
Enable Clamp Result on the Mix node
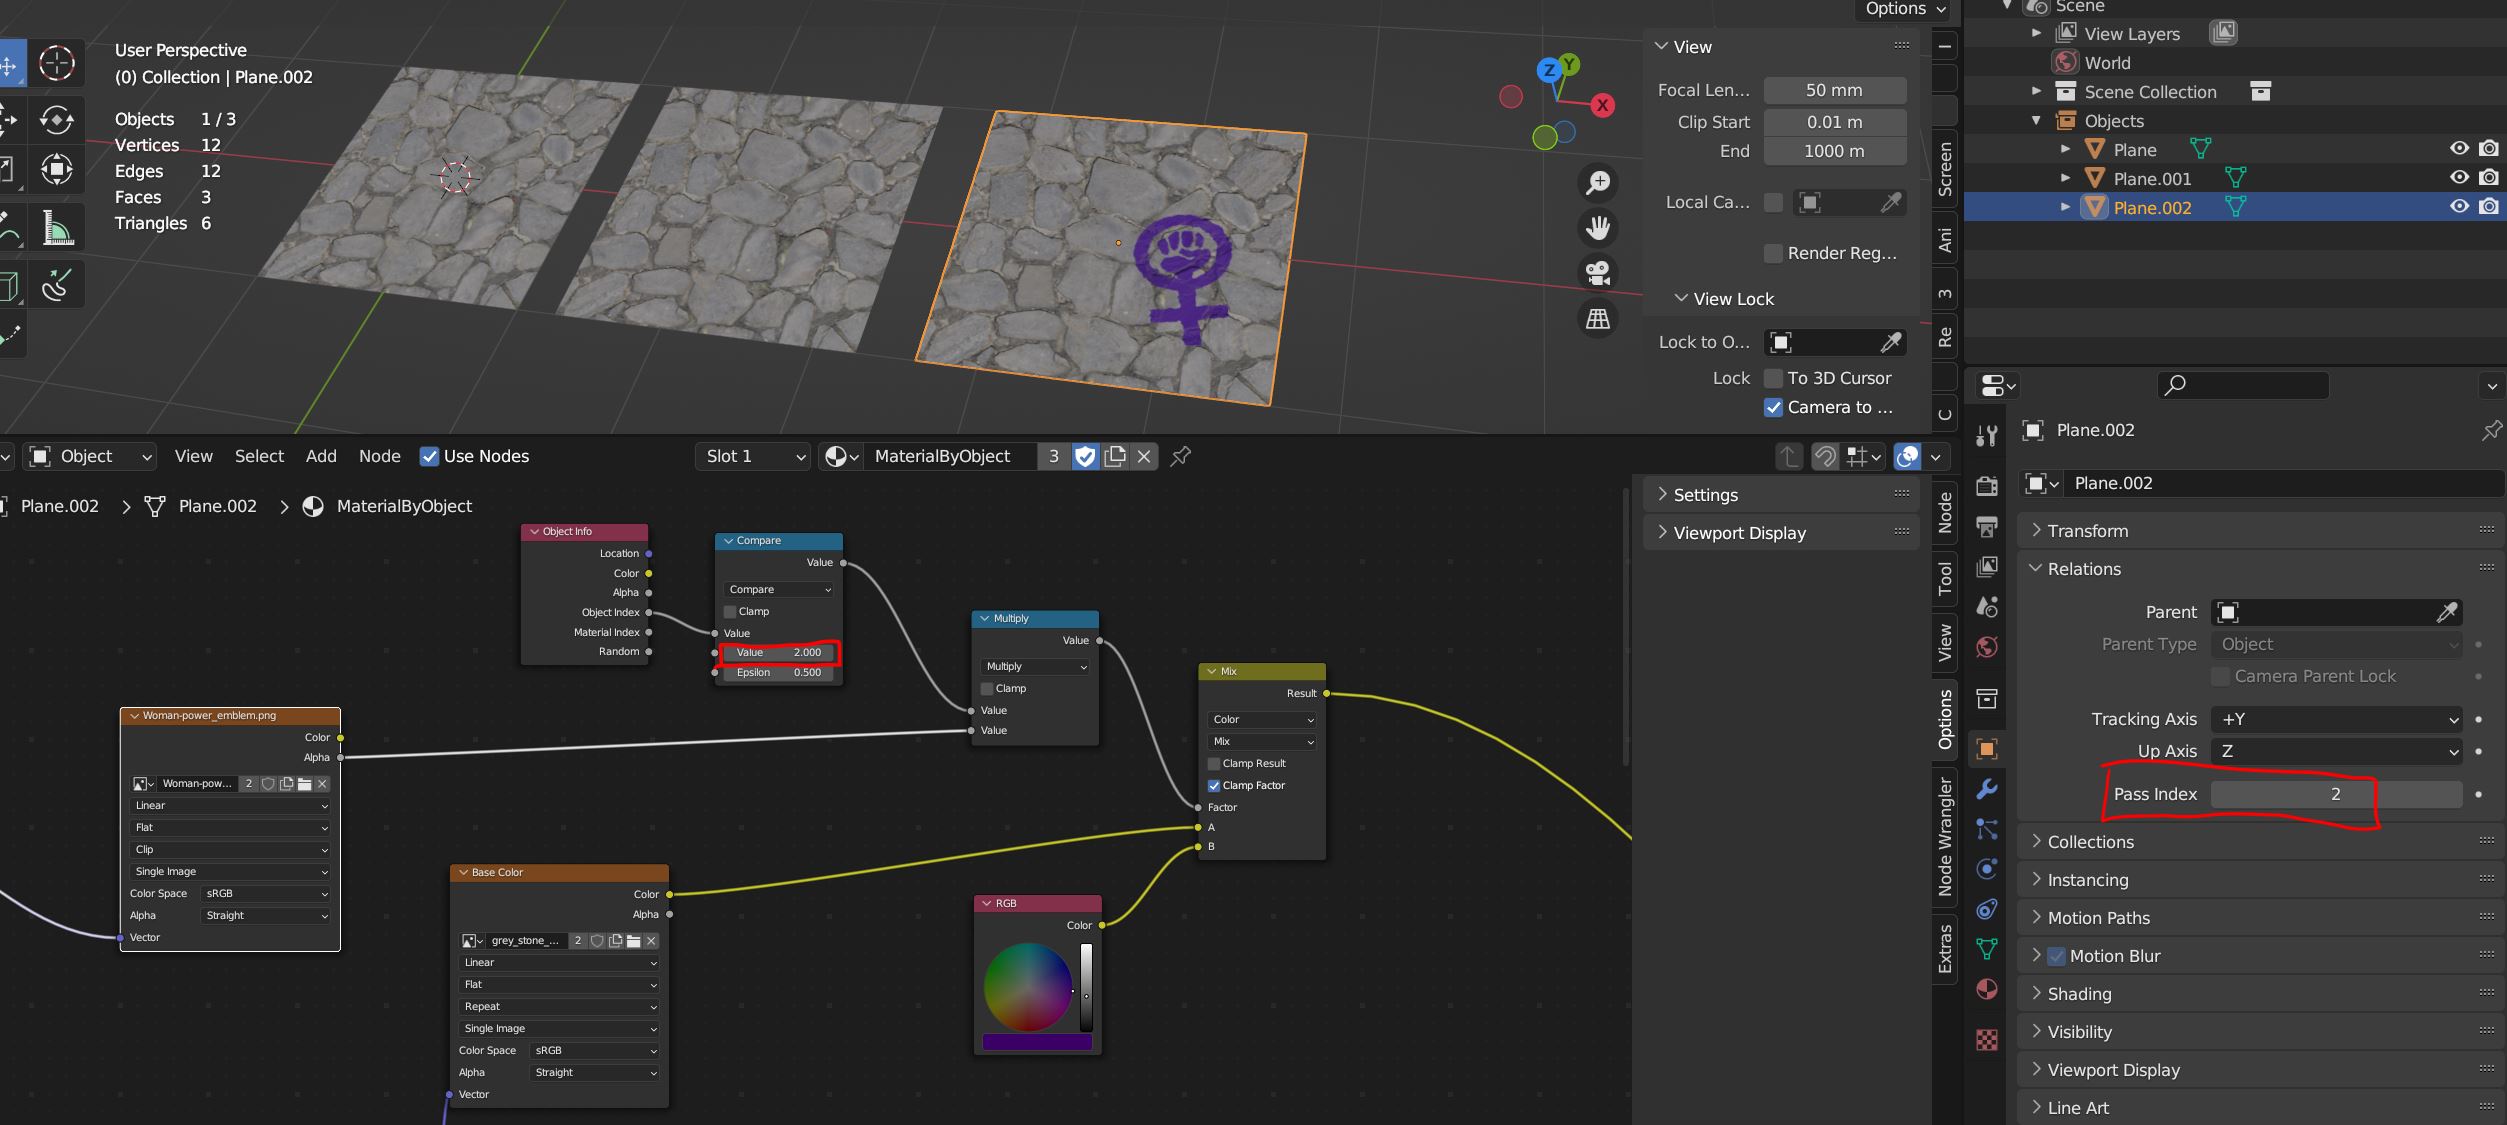coord(1214,764)
